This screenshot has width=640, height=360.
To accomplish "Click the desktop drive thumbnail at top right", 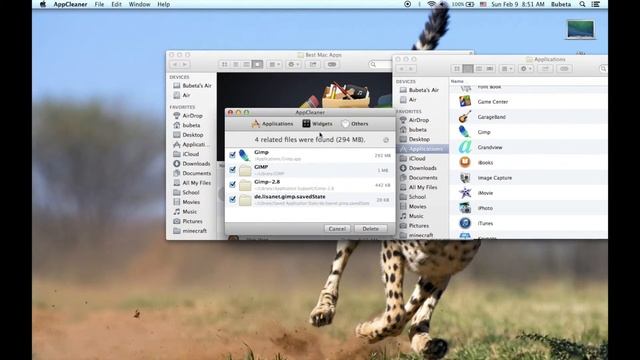I will pyautogui.click(x=580, y=29).
